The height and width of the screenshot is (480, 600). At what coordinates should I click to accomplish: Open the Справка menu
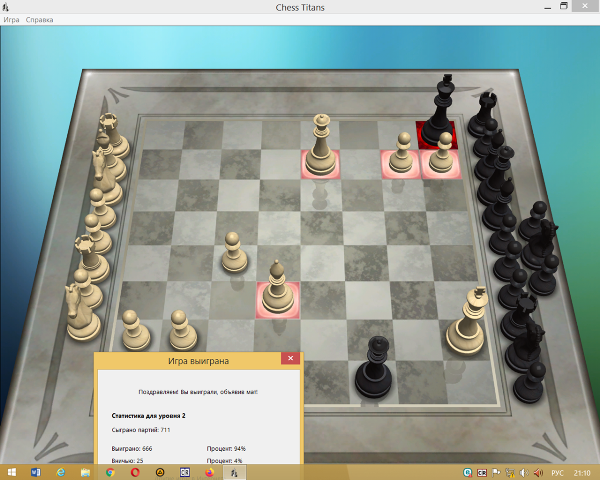pyautogui.click(x=40, y=20)
